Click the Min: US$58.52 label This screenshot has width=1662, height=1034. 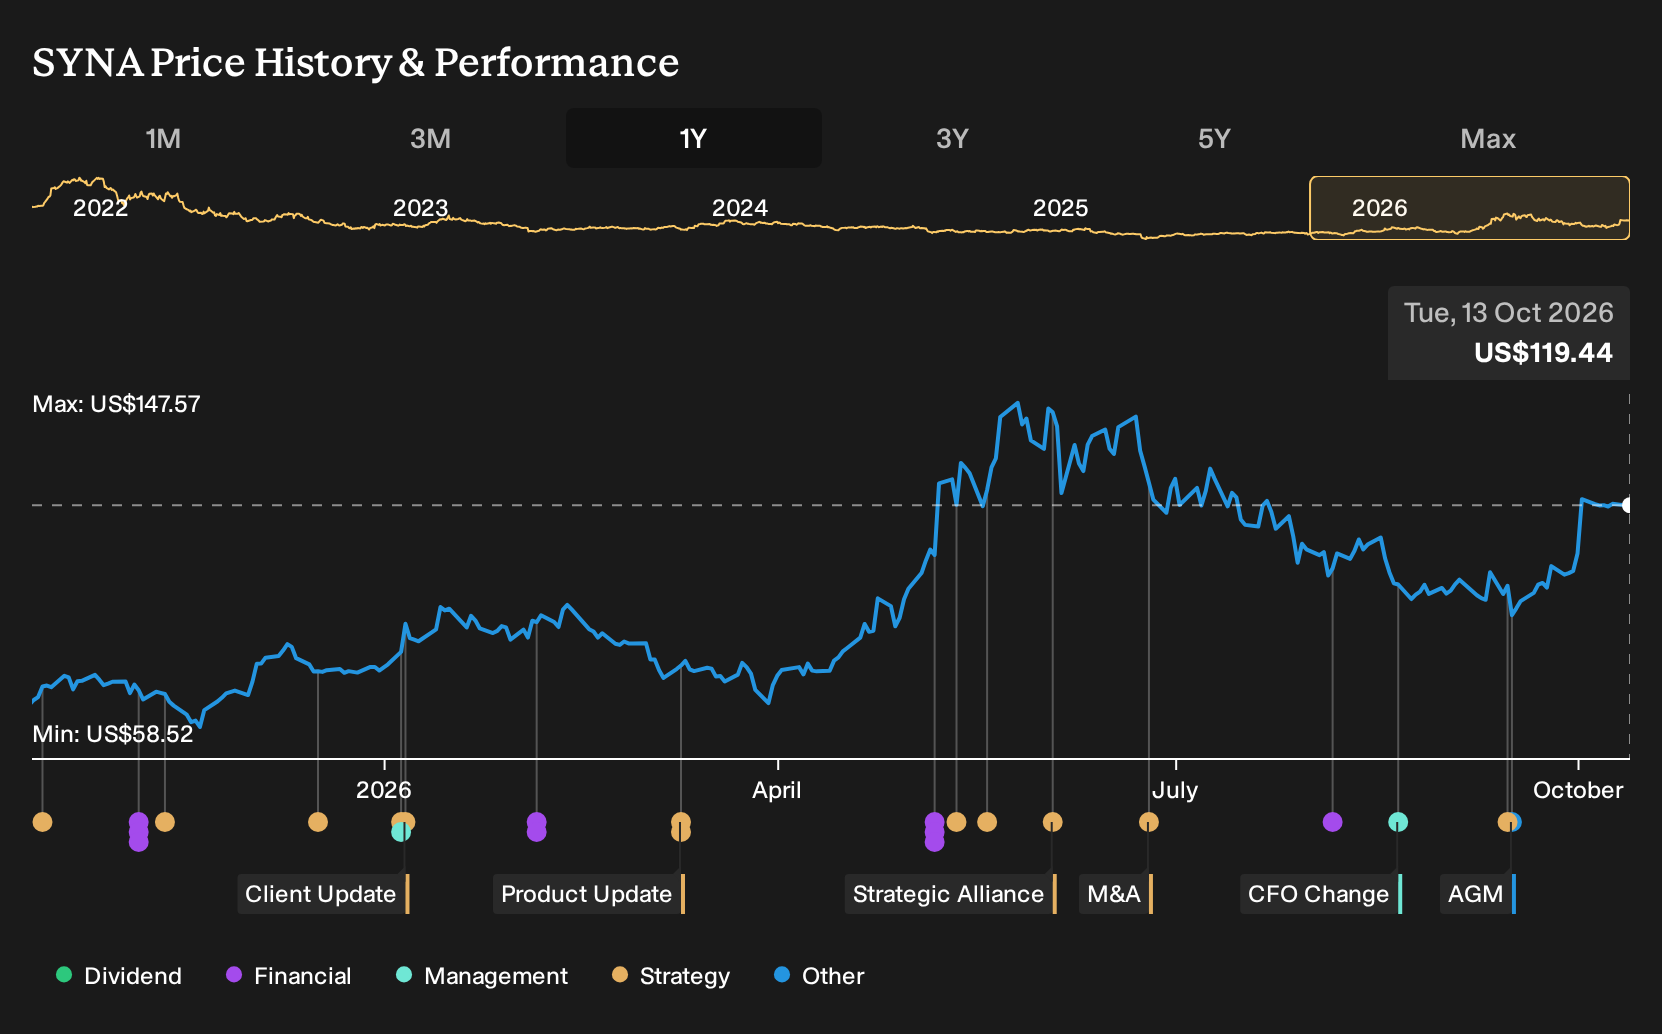113,734
